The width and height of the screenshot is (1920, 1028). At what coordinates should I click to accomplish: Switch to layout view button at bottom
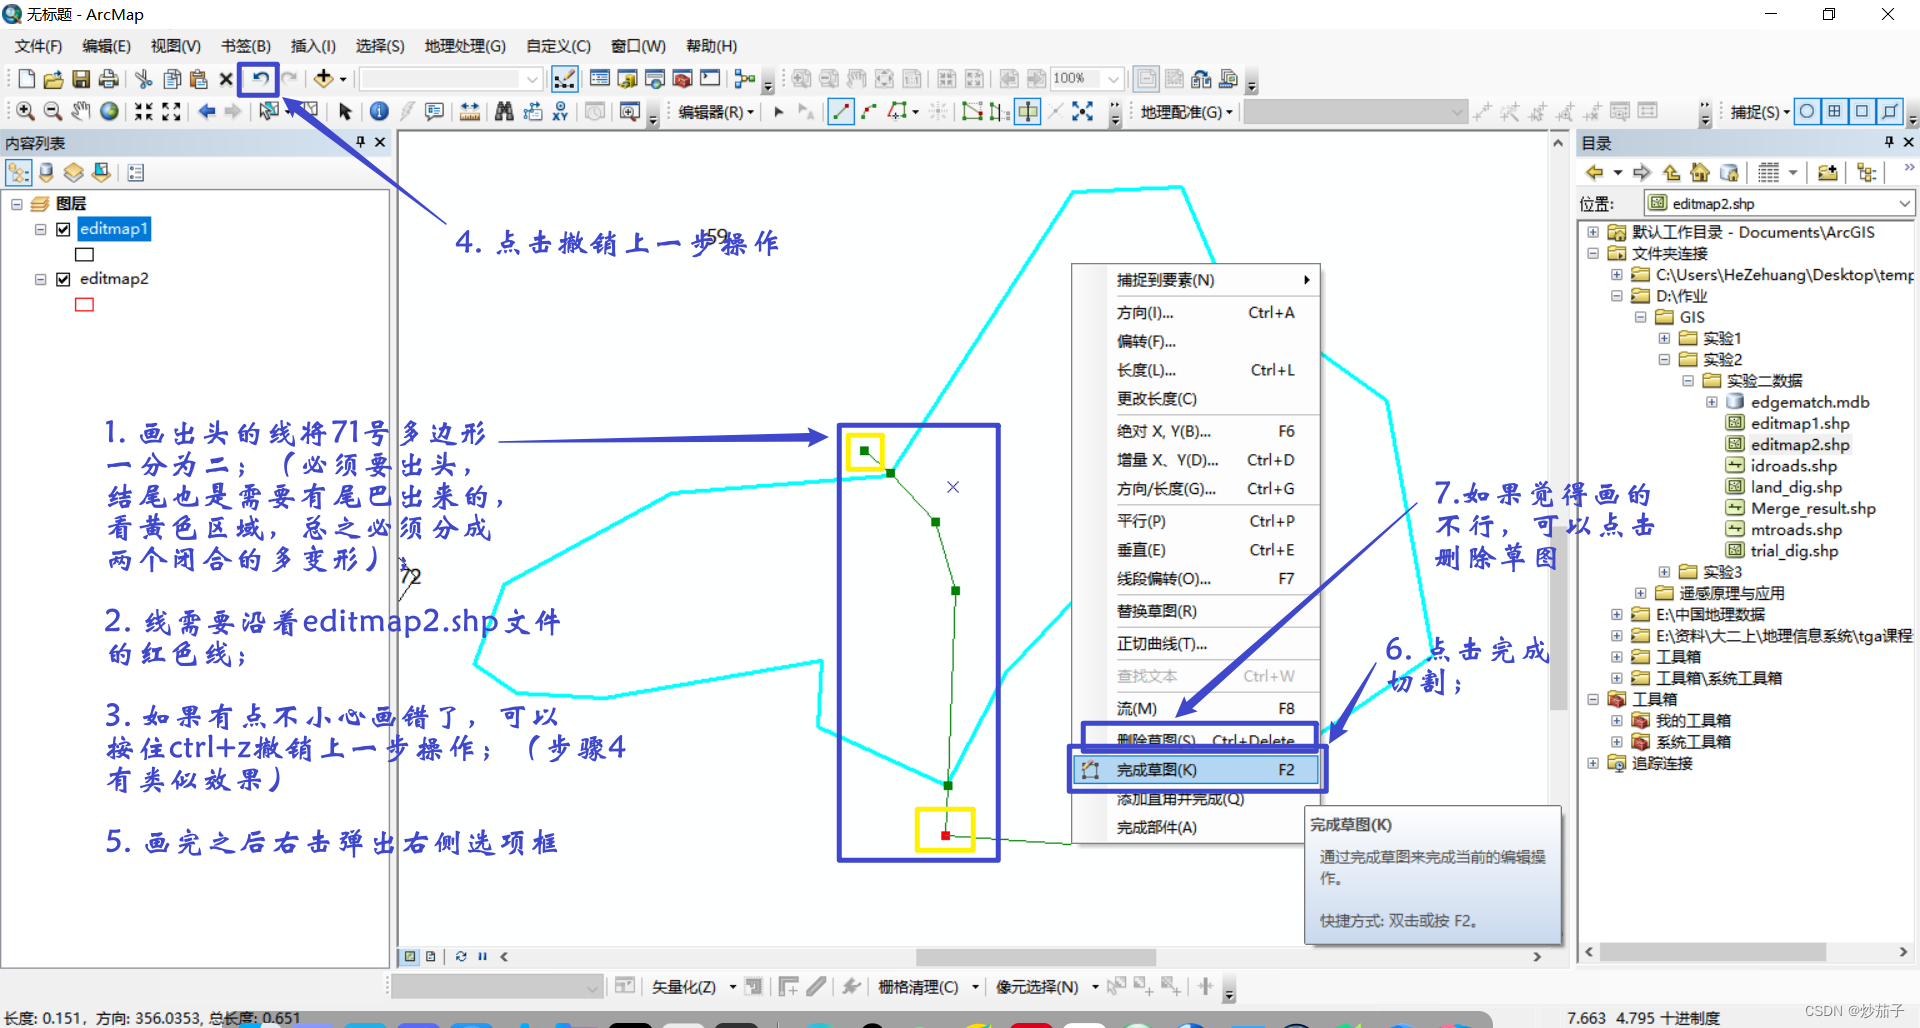point(431,956)
